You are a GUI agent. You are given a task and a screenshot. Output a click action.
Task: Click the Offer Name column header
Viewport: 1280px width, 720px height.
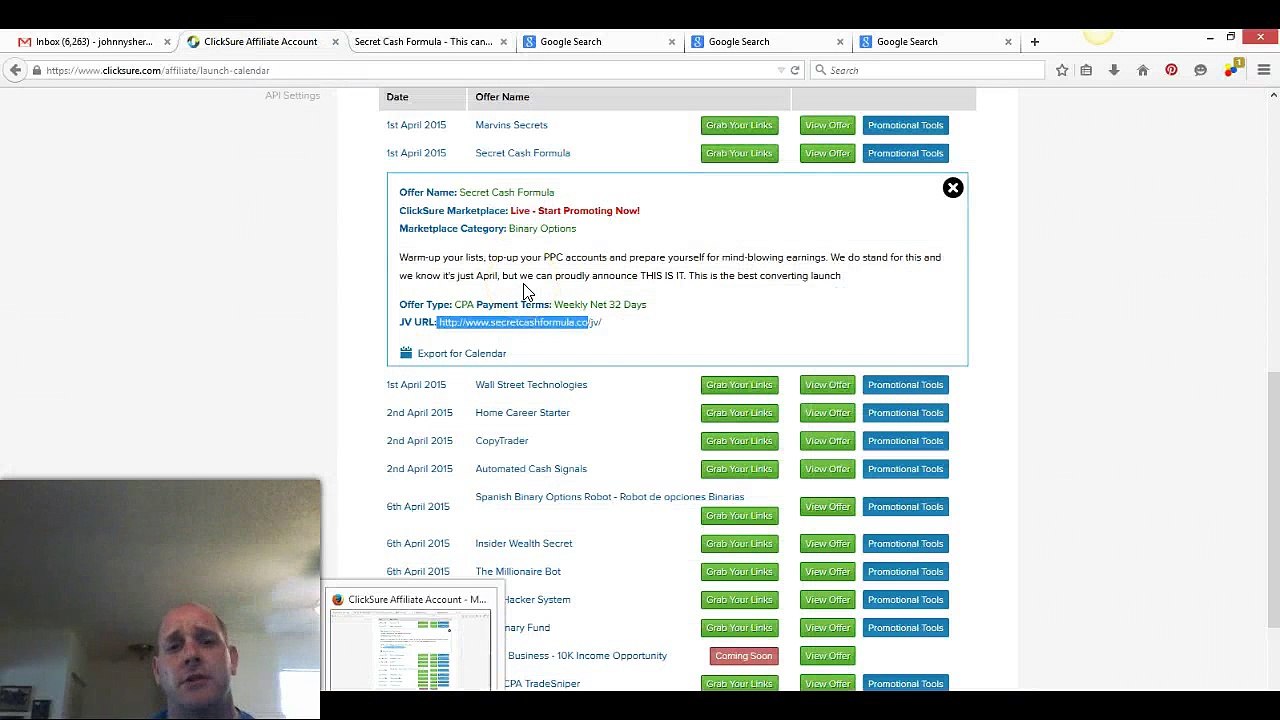502,97
